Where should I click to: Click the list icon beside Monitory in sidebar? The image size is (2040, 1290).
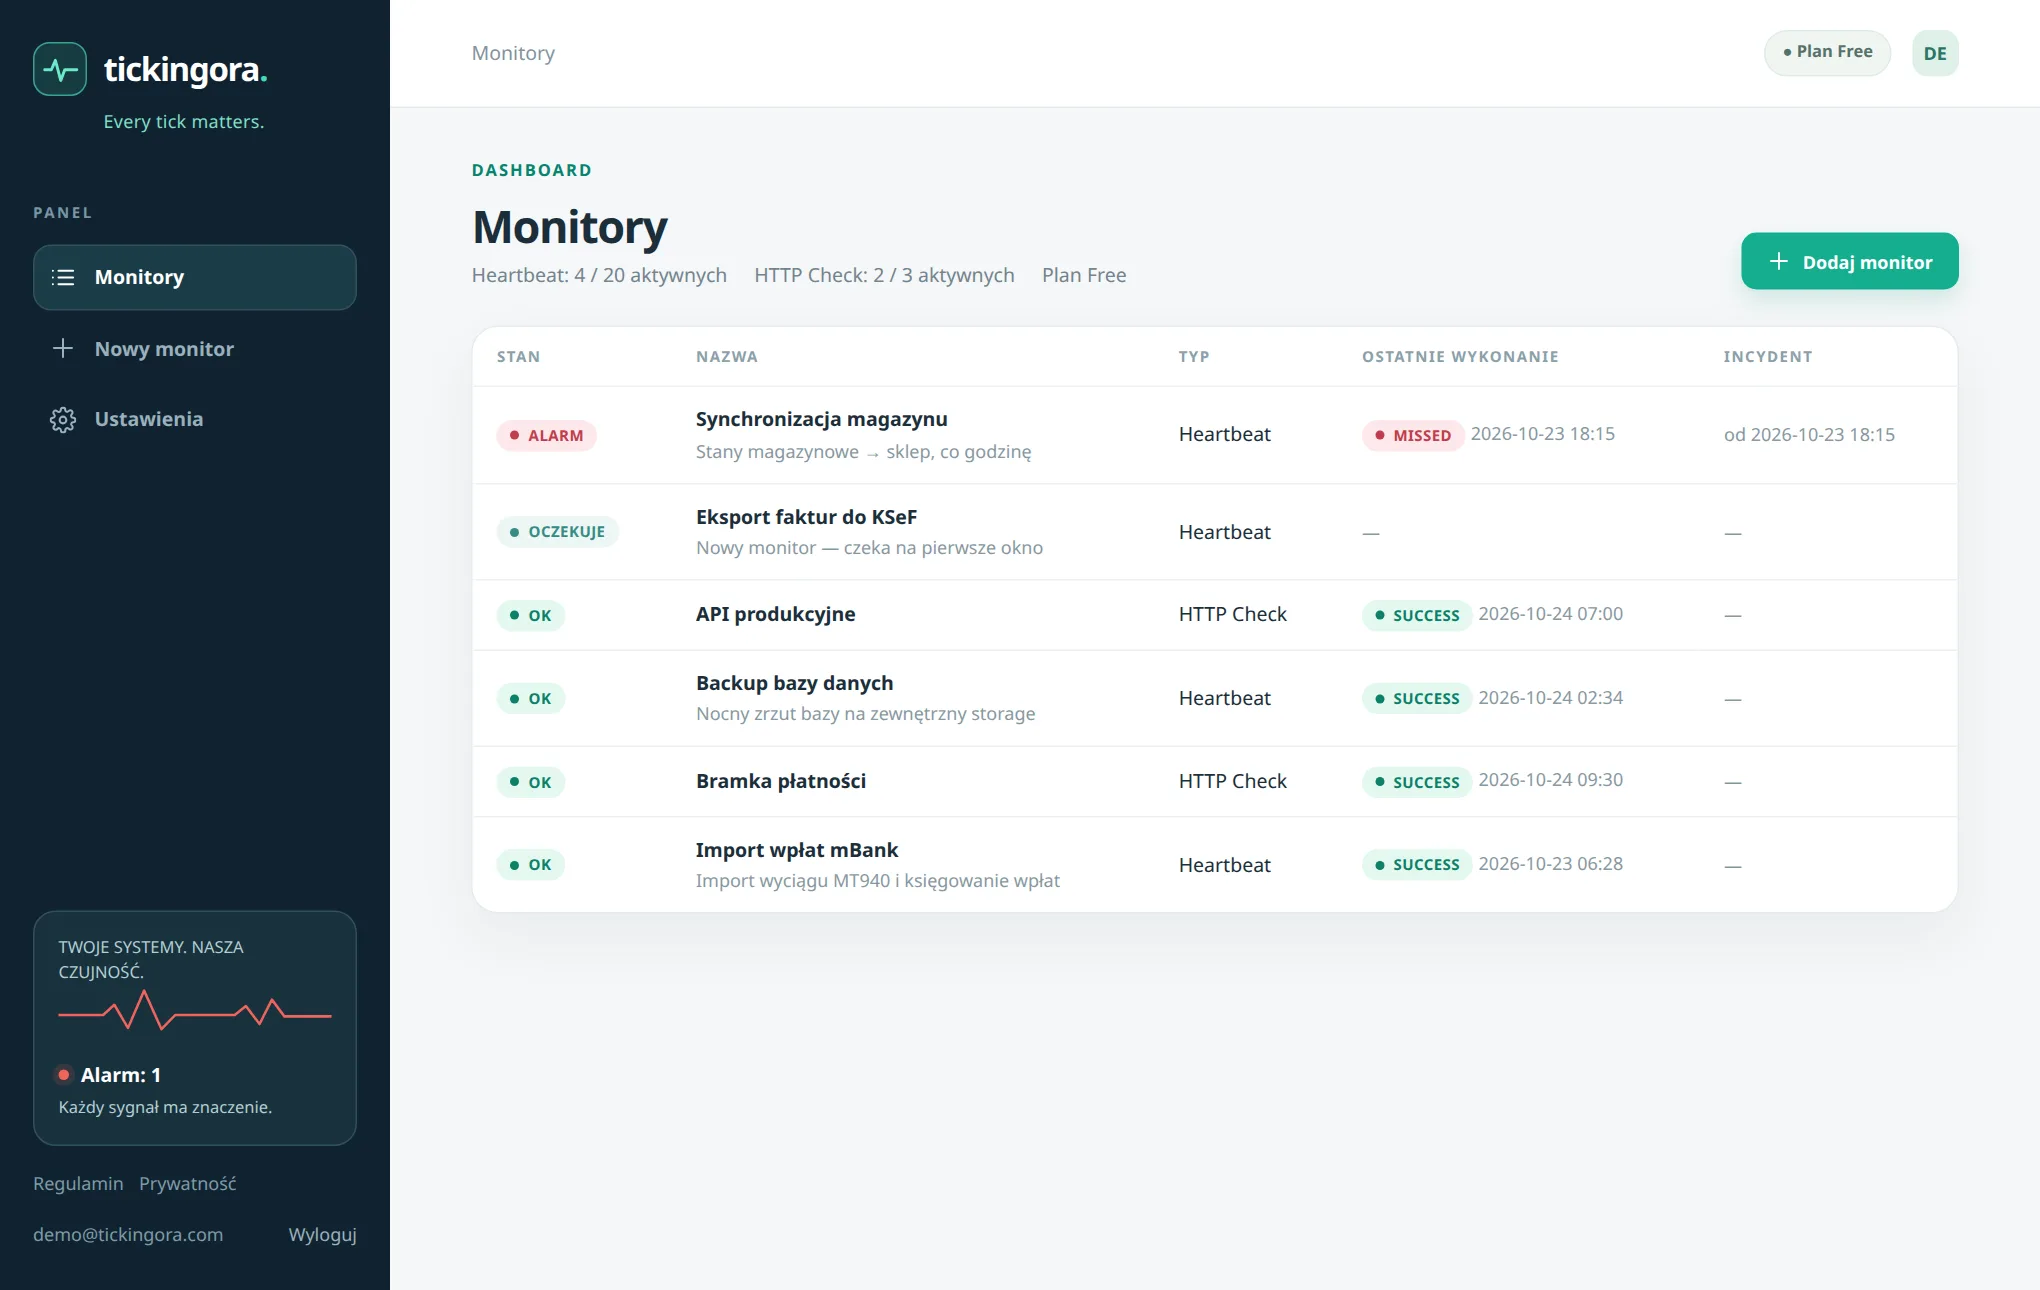pyautogui.click(x=63, y=277)
